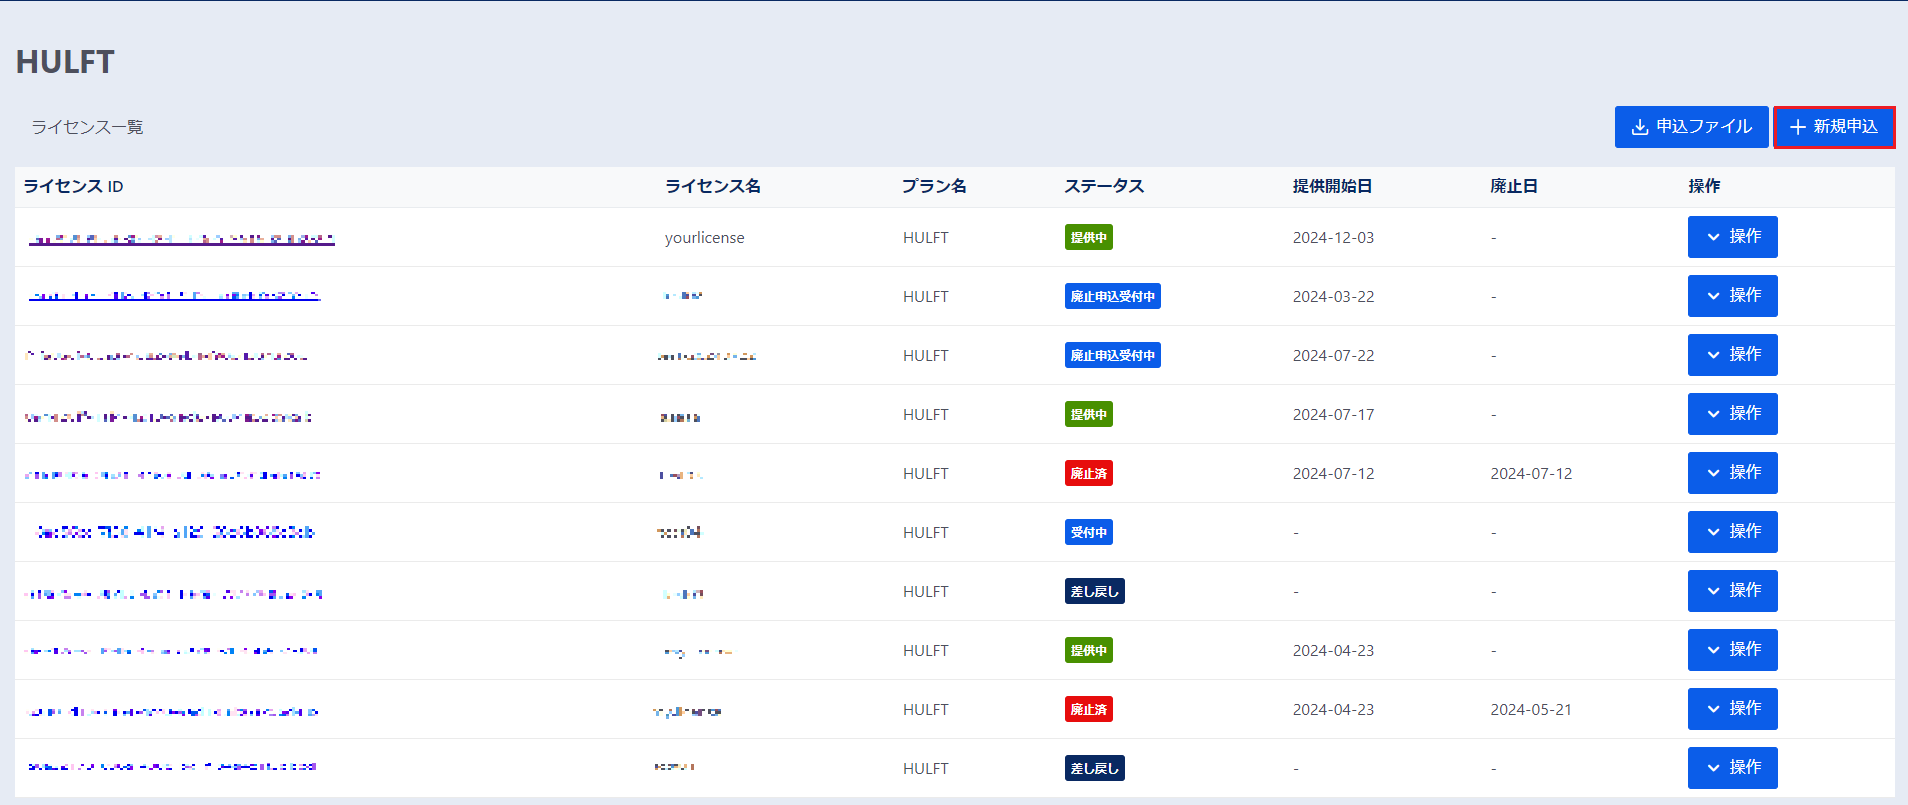Click the red 廃止済 badge dated 2024-07-12
1908x805 pixels.
point(1088,474)
